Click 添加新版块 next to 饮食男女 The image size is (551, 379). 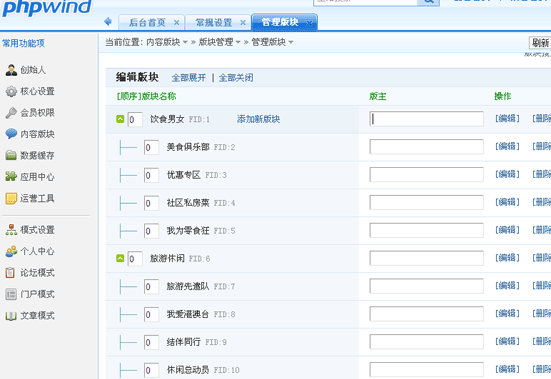pyautogui.click(x=258, y=119)
